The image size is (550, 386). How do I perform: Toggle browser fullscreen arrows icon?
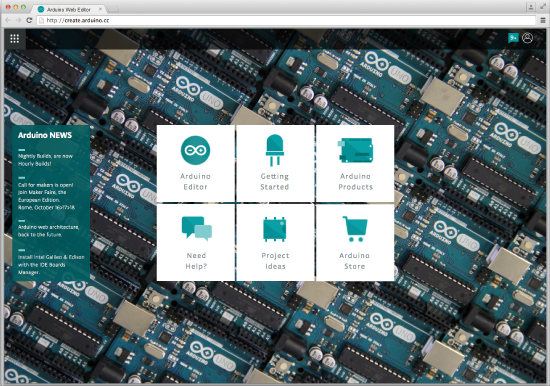tap(543, 7)
